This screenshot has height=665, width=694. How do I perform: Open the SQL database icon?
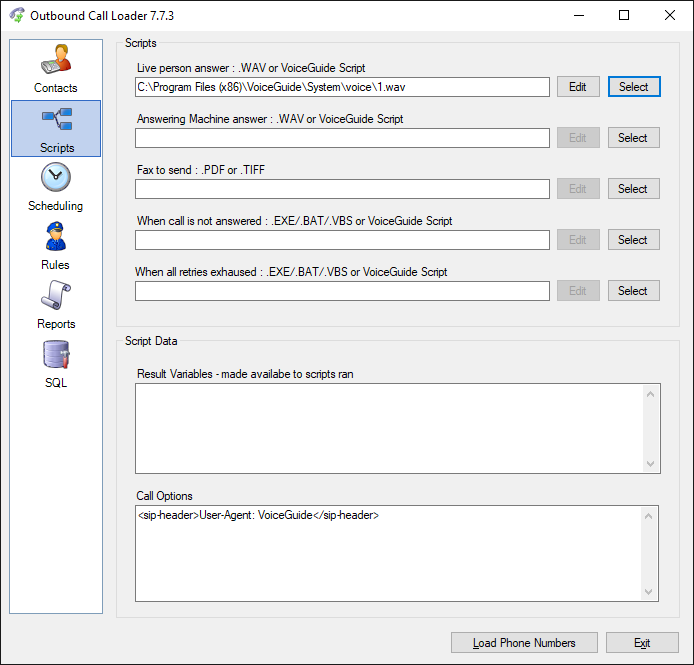pos(56,355)
